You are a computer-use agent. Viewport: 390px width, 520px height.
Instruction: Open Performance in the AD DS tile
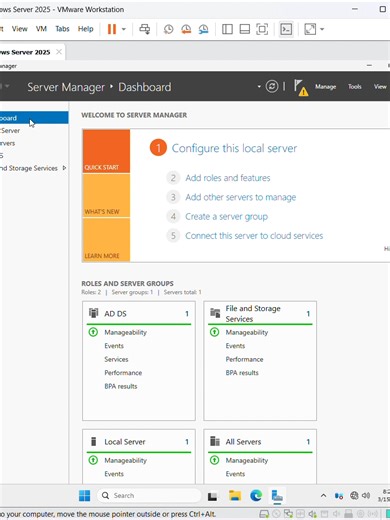pos(123,373)
